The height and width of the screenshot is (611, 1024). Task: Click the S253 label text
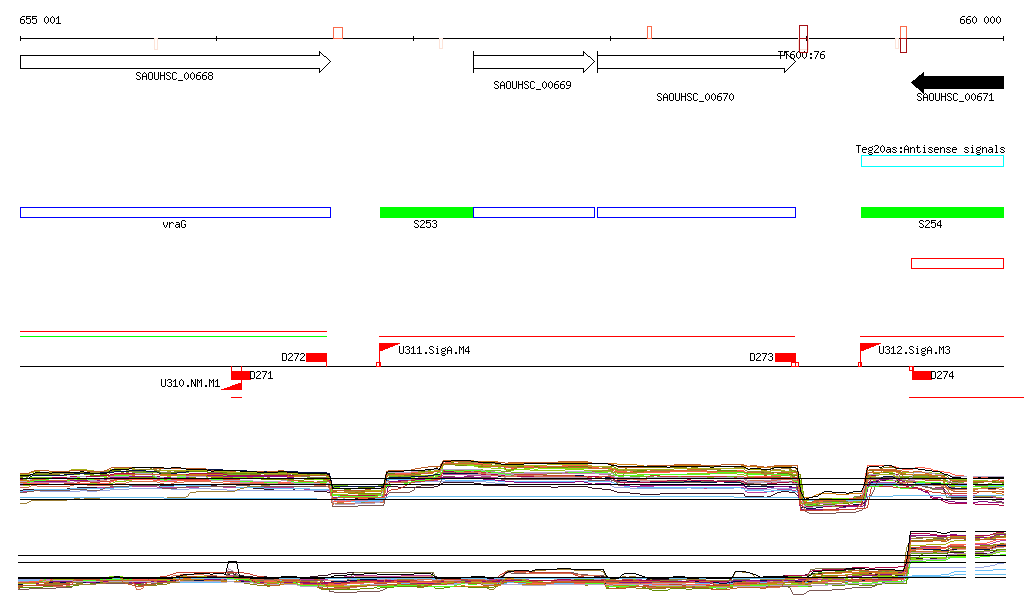[x=425, y=225]
